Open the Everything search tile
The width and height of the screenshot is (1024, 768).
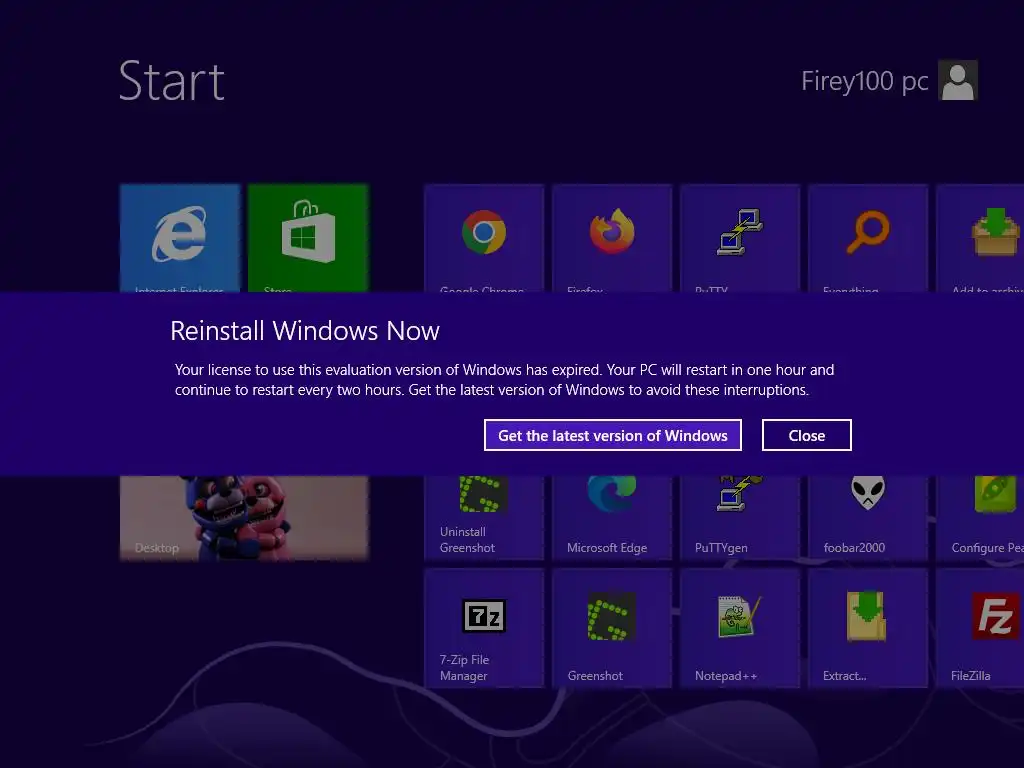[x=868, y=238]
